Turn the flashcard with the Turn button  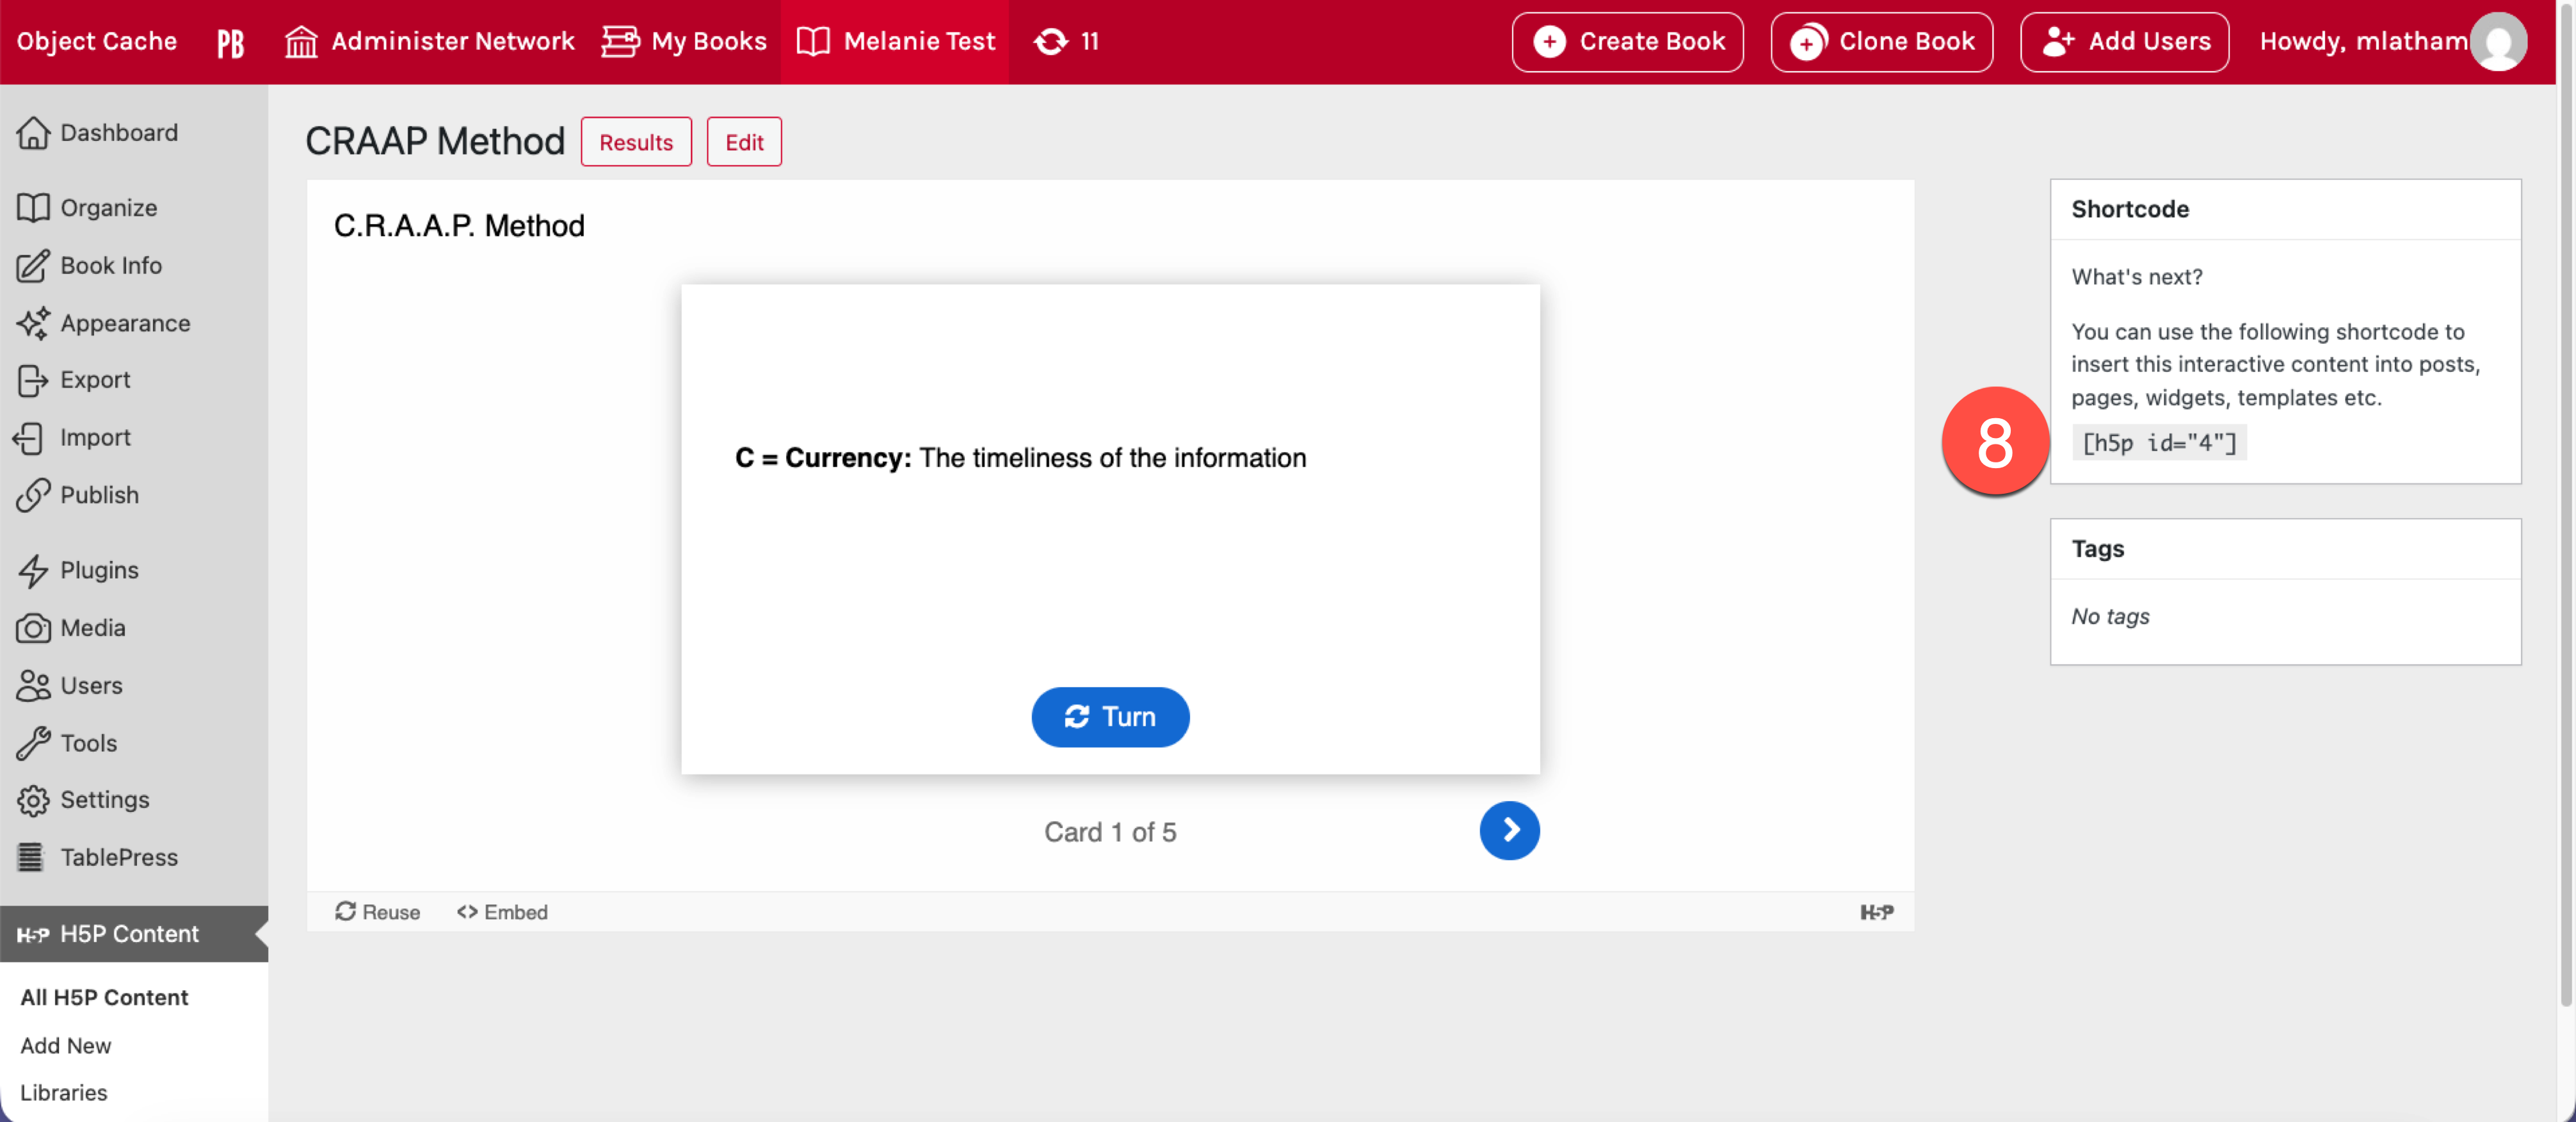click(x=1109, y=717)
